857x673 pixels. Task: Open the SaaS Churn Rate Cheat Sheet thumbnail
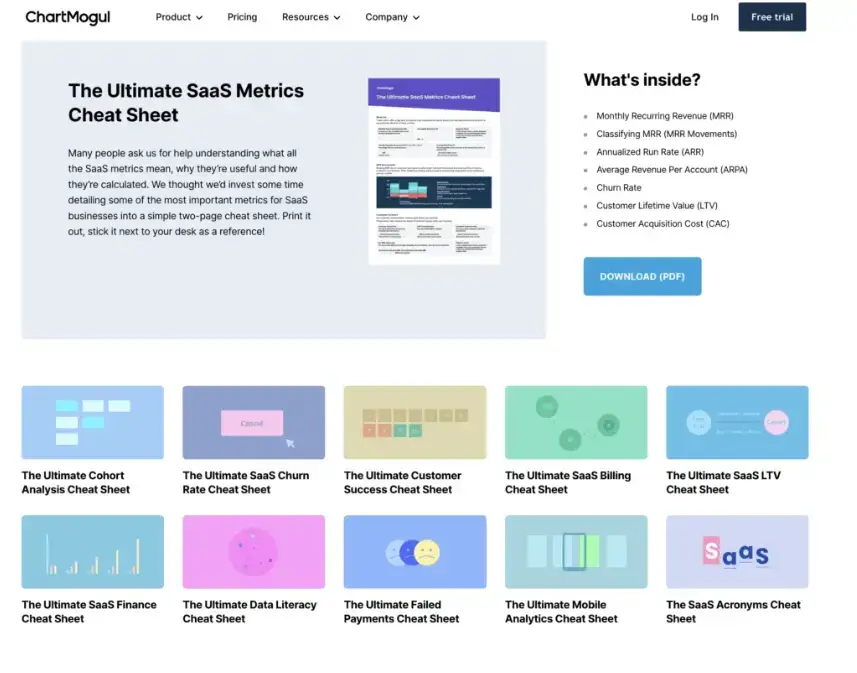(x=253, y=421)
